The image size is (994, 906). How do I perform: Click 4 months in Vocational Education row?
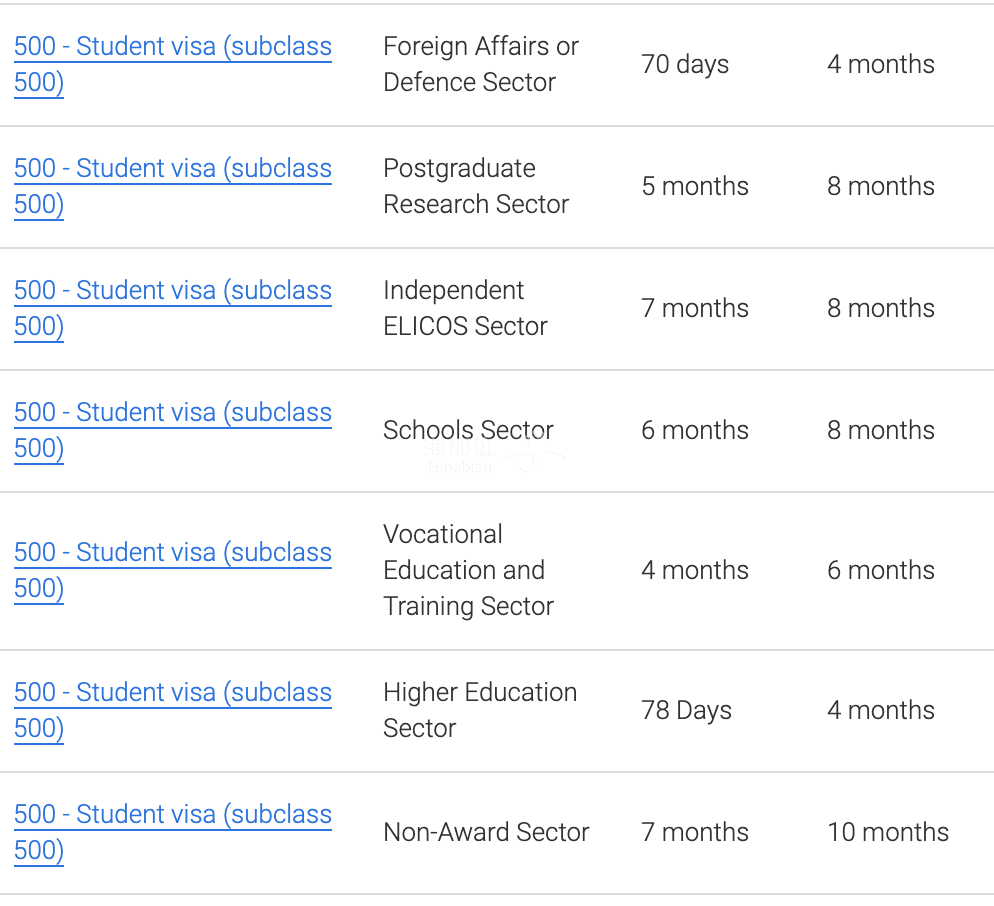click(x=695, y=570)
